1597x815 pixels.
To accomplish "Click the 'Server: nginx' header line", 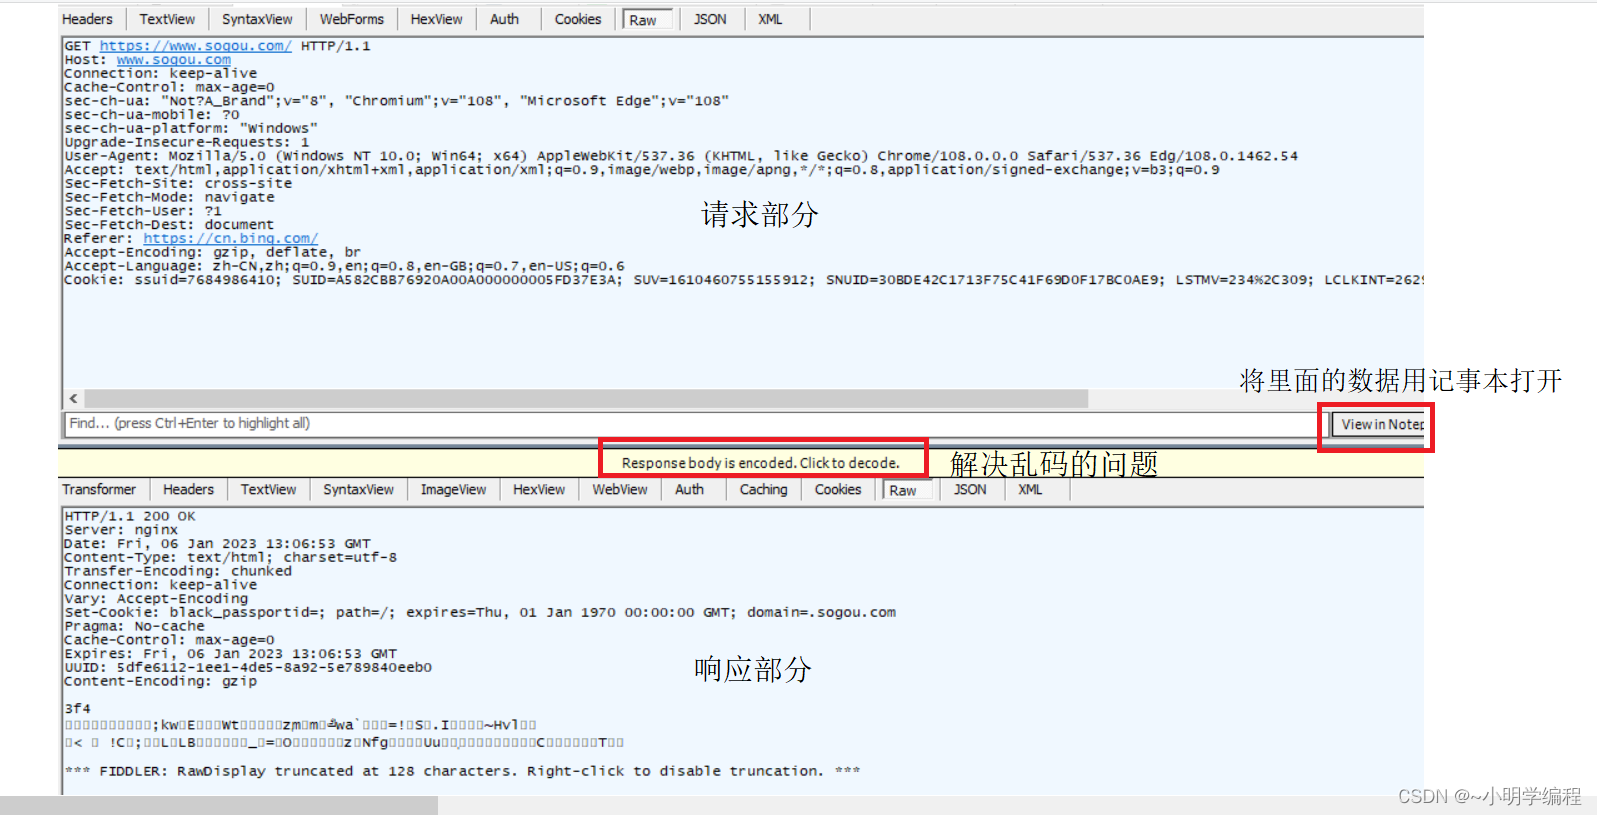I will [121, 530].
